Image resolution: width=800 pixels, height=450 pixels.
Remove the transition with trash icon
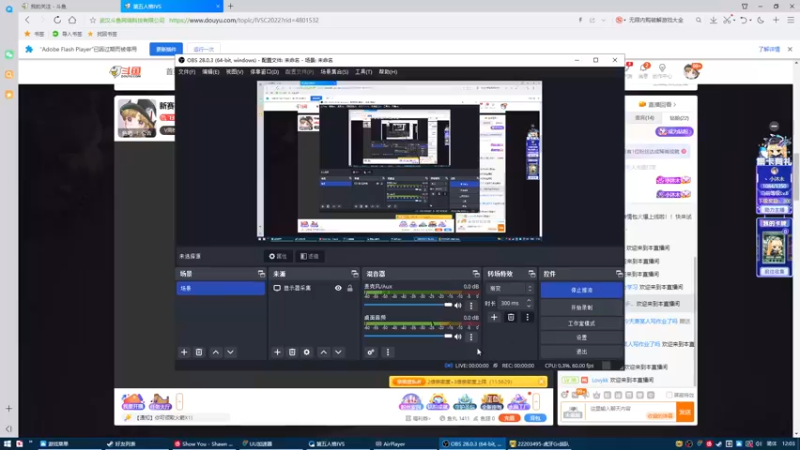click(x=511, y=317)
